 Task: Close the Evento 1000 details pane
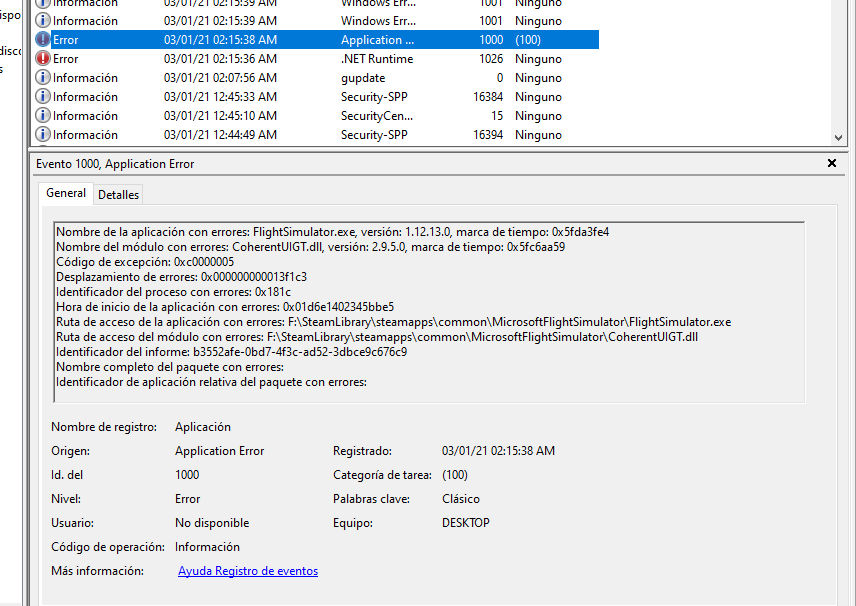coord(831,163)
